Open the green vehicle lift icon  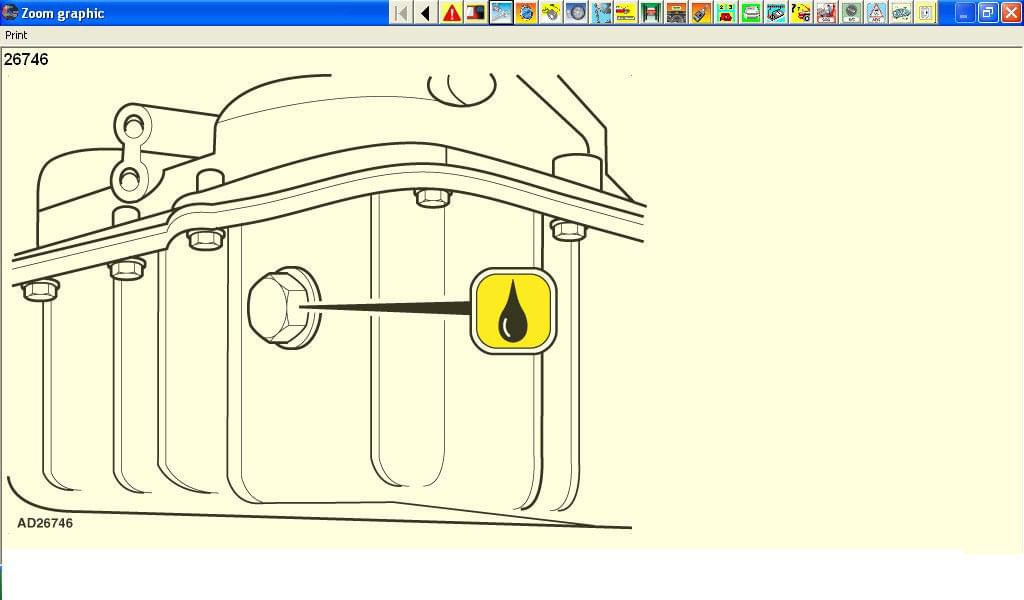click(651, 12)
